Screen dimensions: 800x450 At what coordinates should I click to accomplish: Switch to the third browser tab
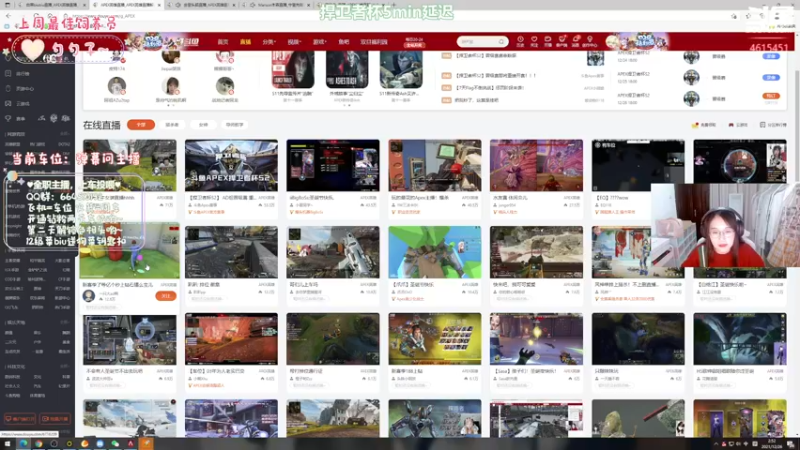point(204,5)
